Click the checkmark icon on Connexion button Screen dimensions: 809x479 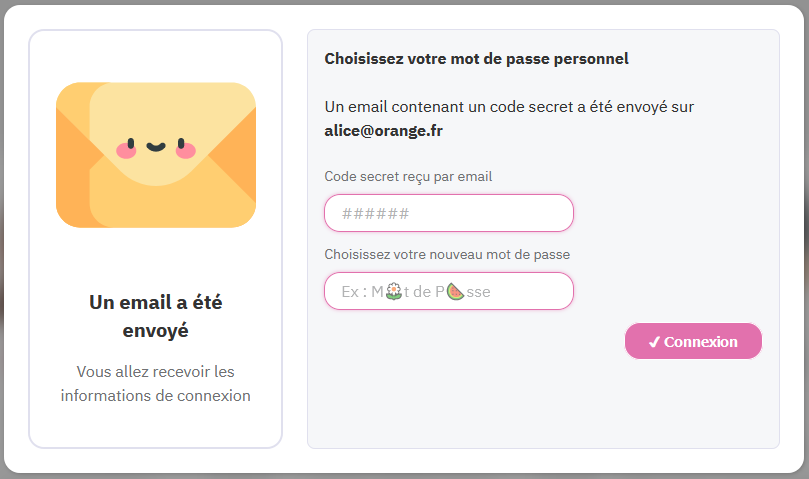point(654,342)
